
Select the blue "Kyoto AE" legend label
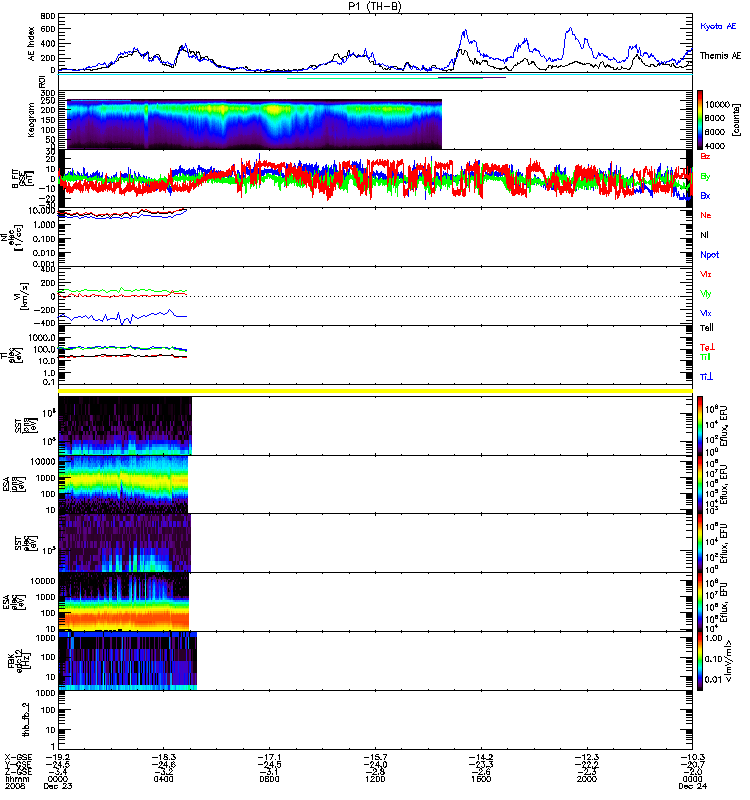click(x=718, y=26)
